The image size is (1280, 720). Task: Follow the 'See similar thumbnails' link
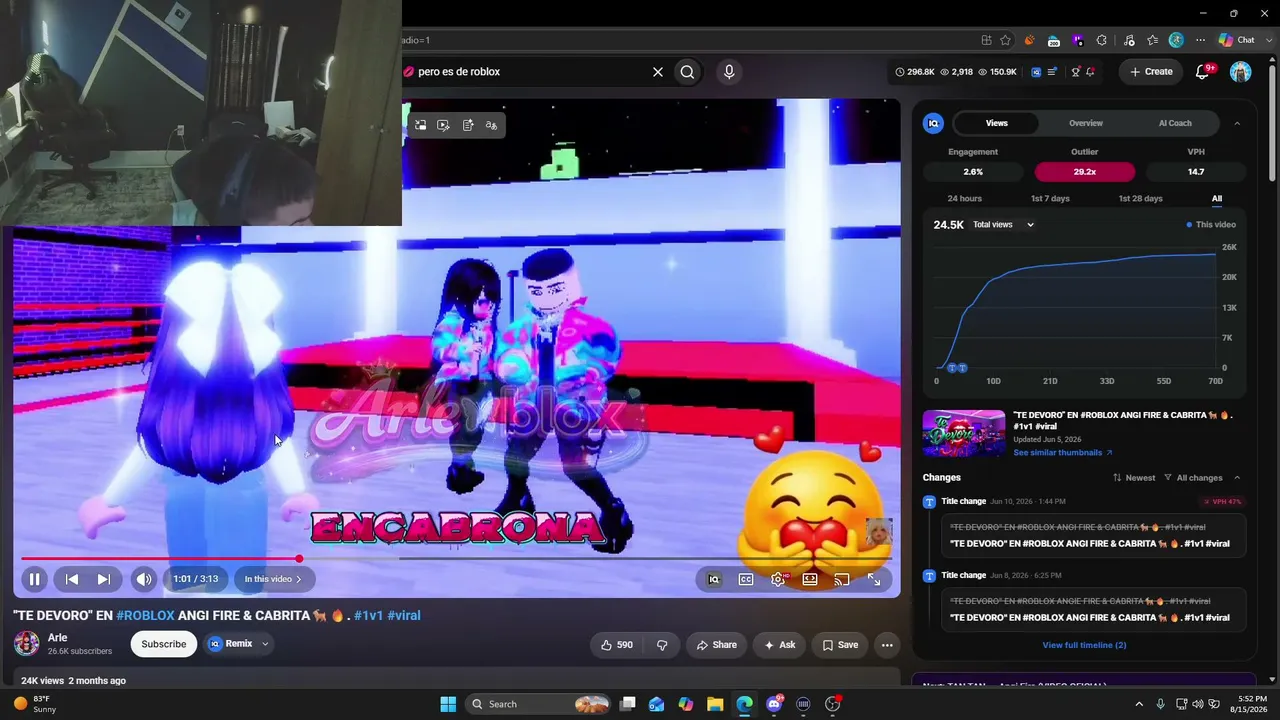pos(1062,453)
